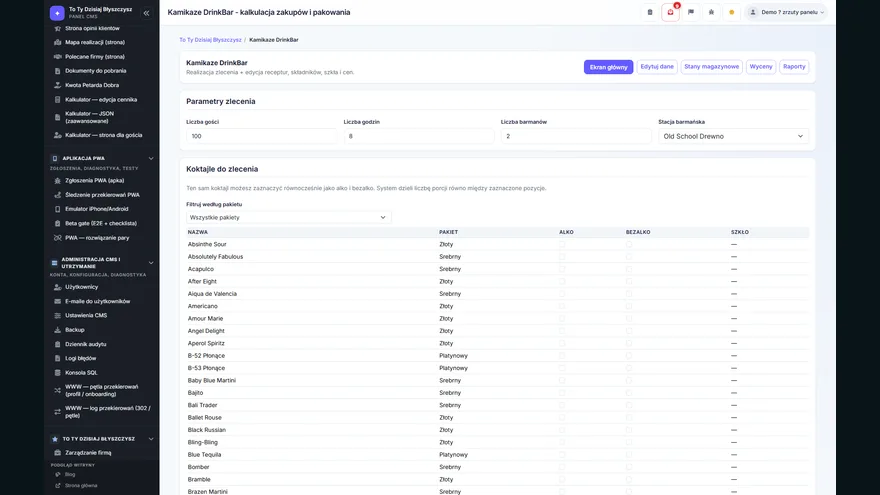Tick Alko checkbox for Absinthe Sour

562,244
